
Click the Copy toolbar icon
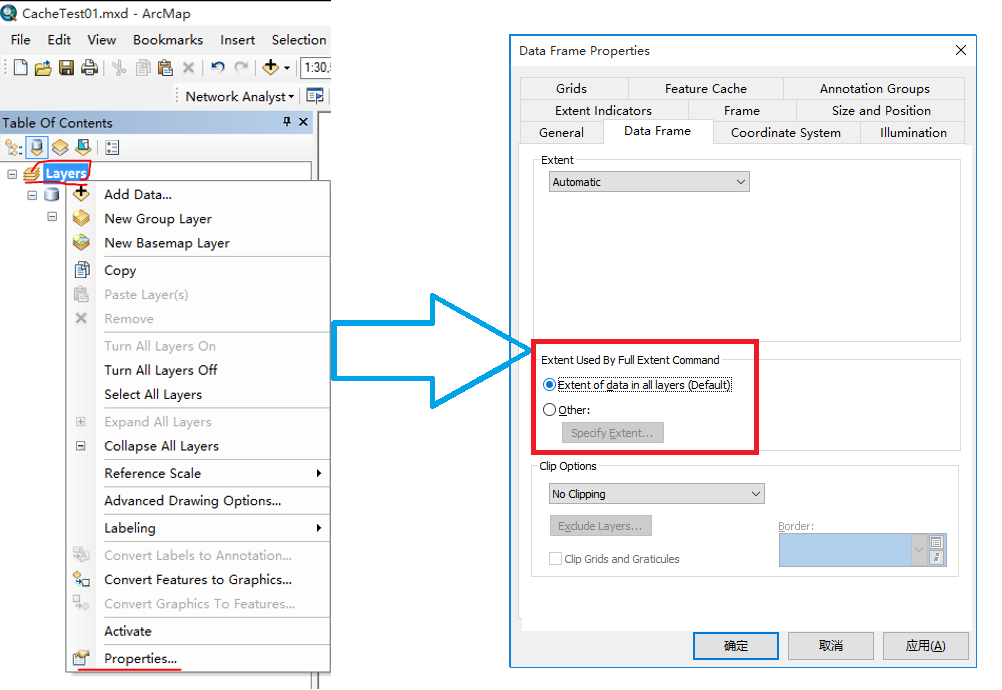[x=143, y=68]
